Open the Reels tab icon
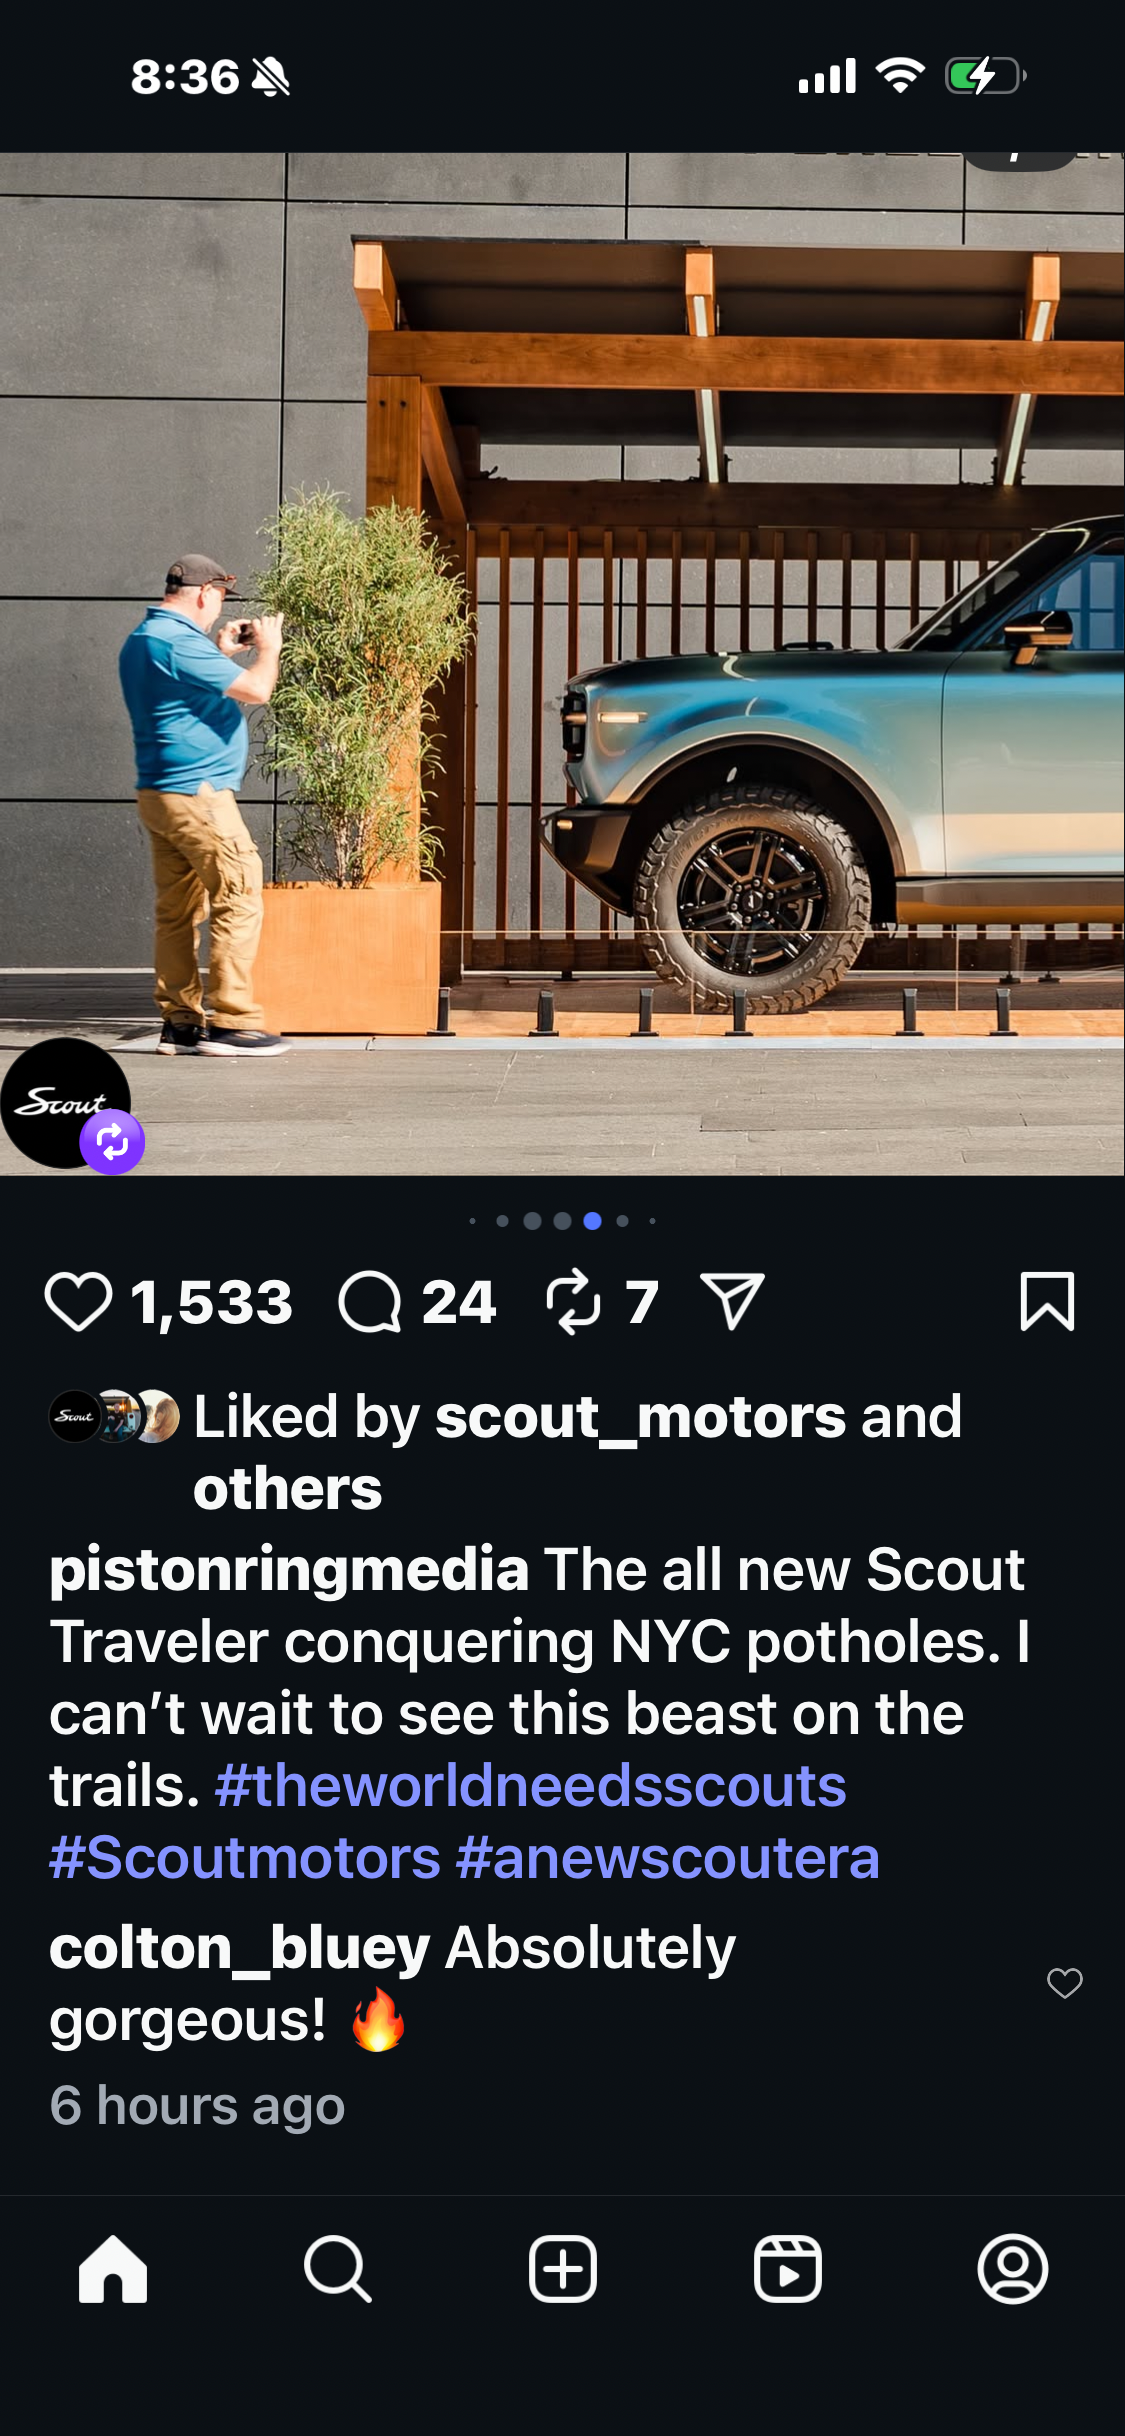Viewport: 1125px width, 2436px height. (x=788, y=2269)
